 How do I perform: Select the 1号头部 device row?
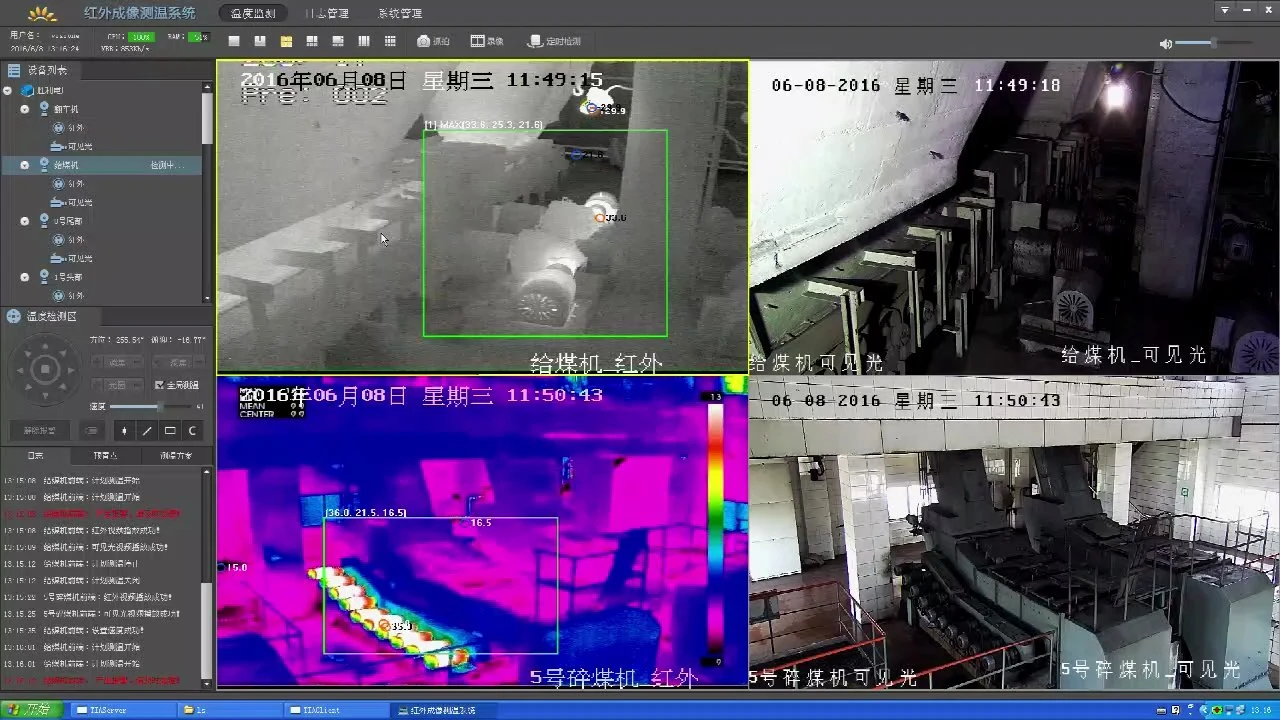coord(100,276)
